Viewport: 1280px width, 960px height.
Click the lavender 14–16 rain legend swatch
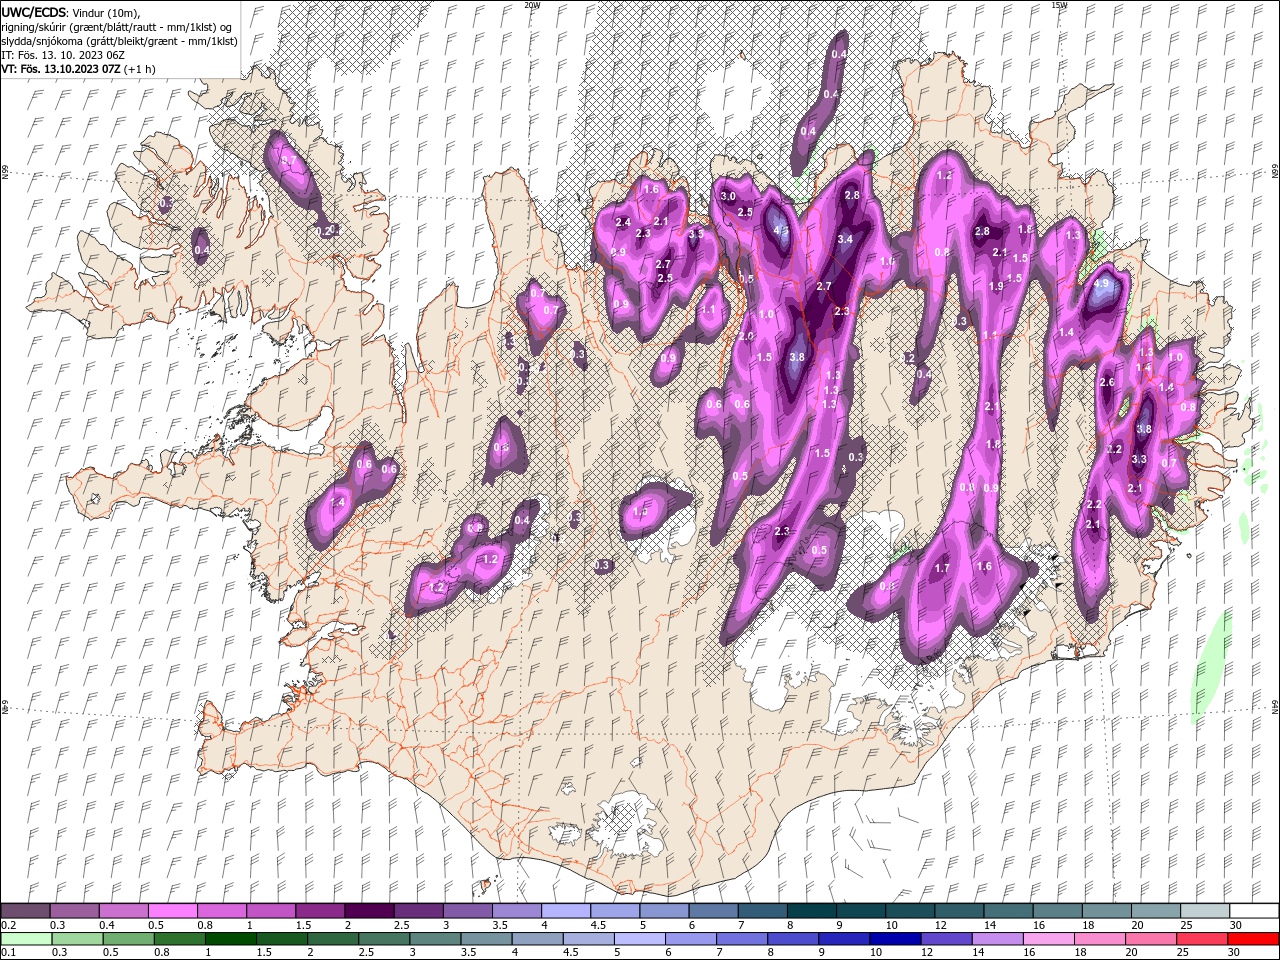coord(1000,939)
